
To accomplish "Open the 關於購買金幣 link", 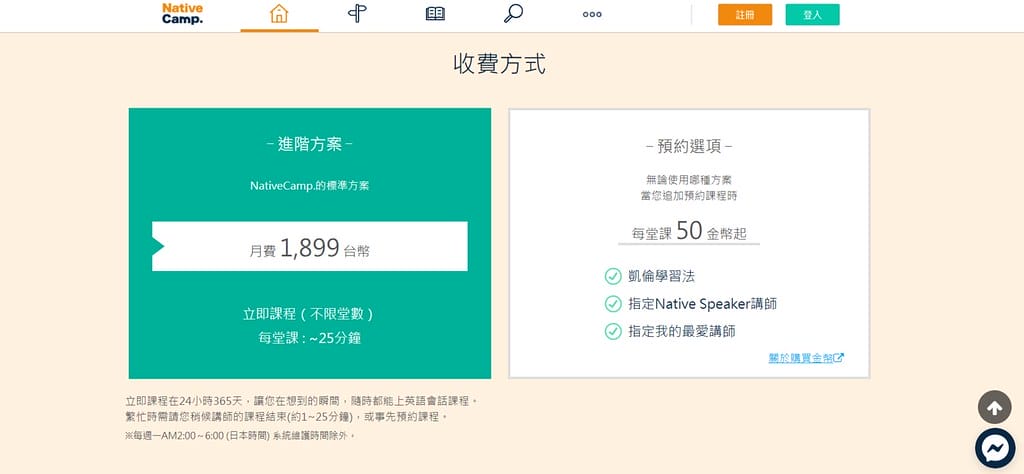I will coord(800,358).
